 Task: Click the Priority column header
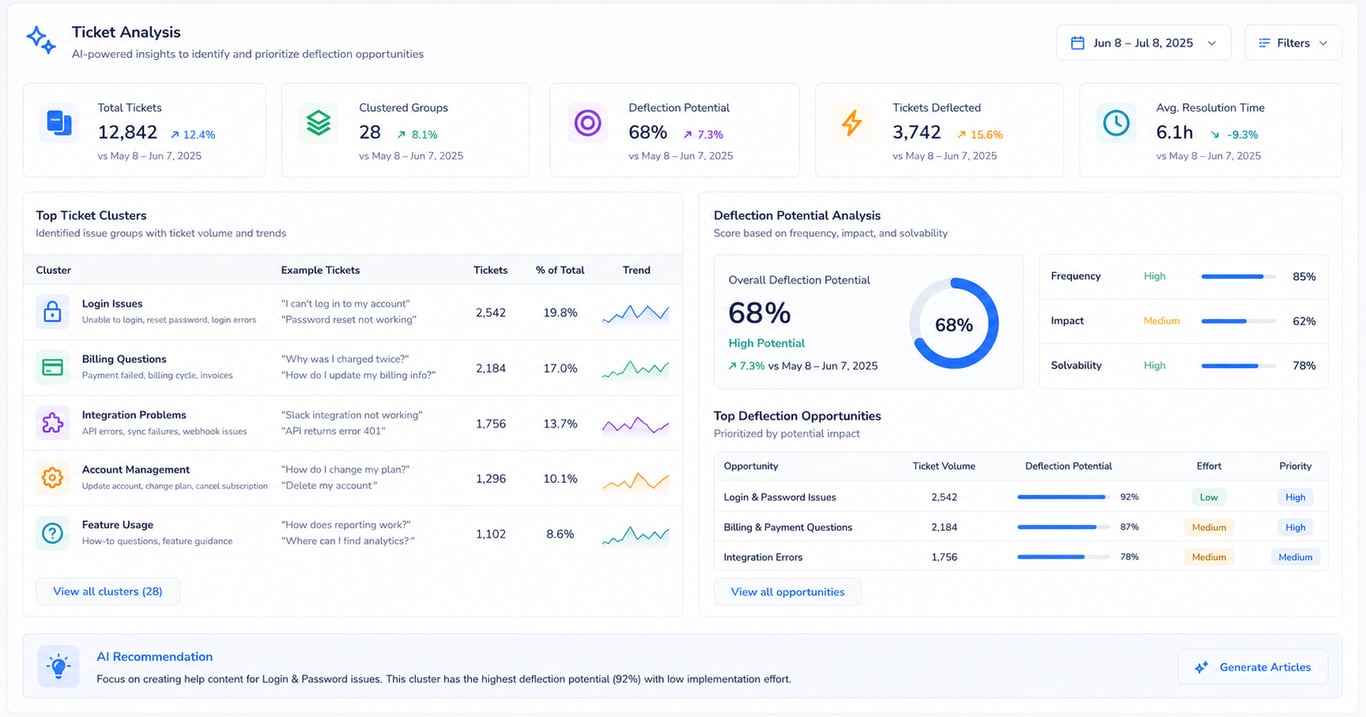tap(1295, 466)
